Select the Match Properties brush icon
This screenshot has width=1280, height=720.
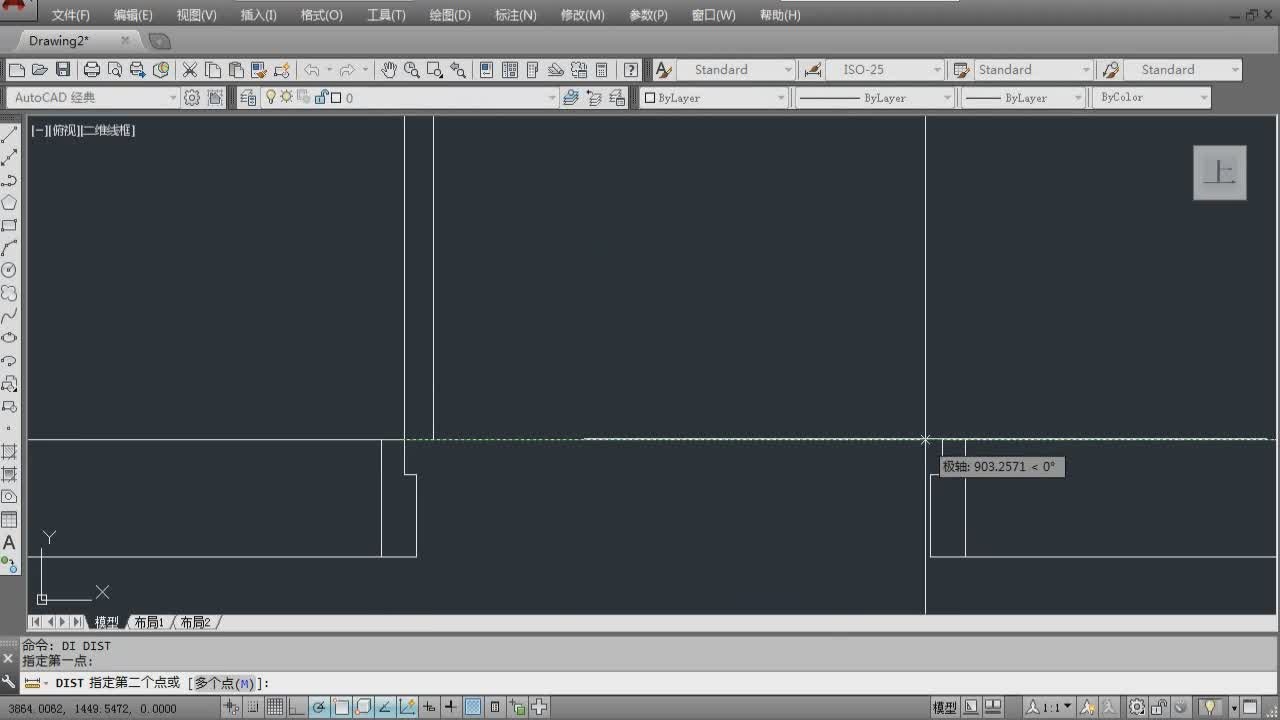(259, 70)
